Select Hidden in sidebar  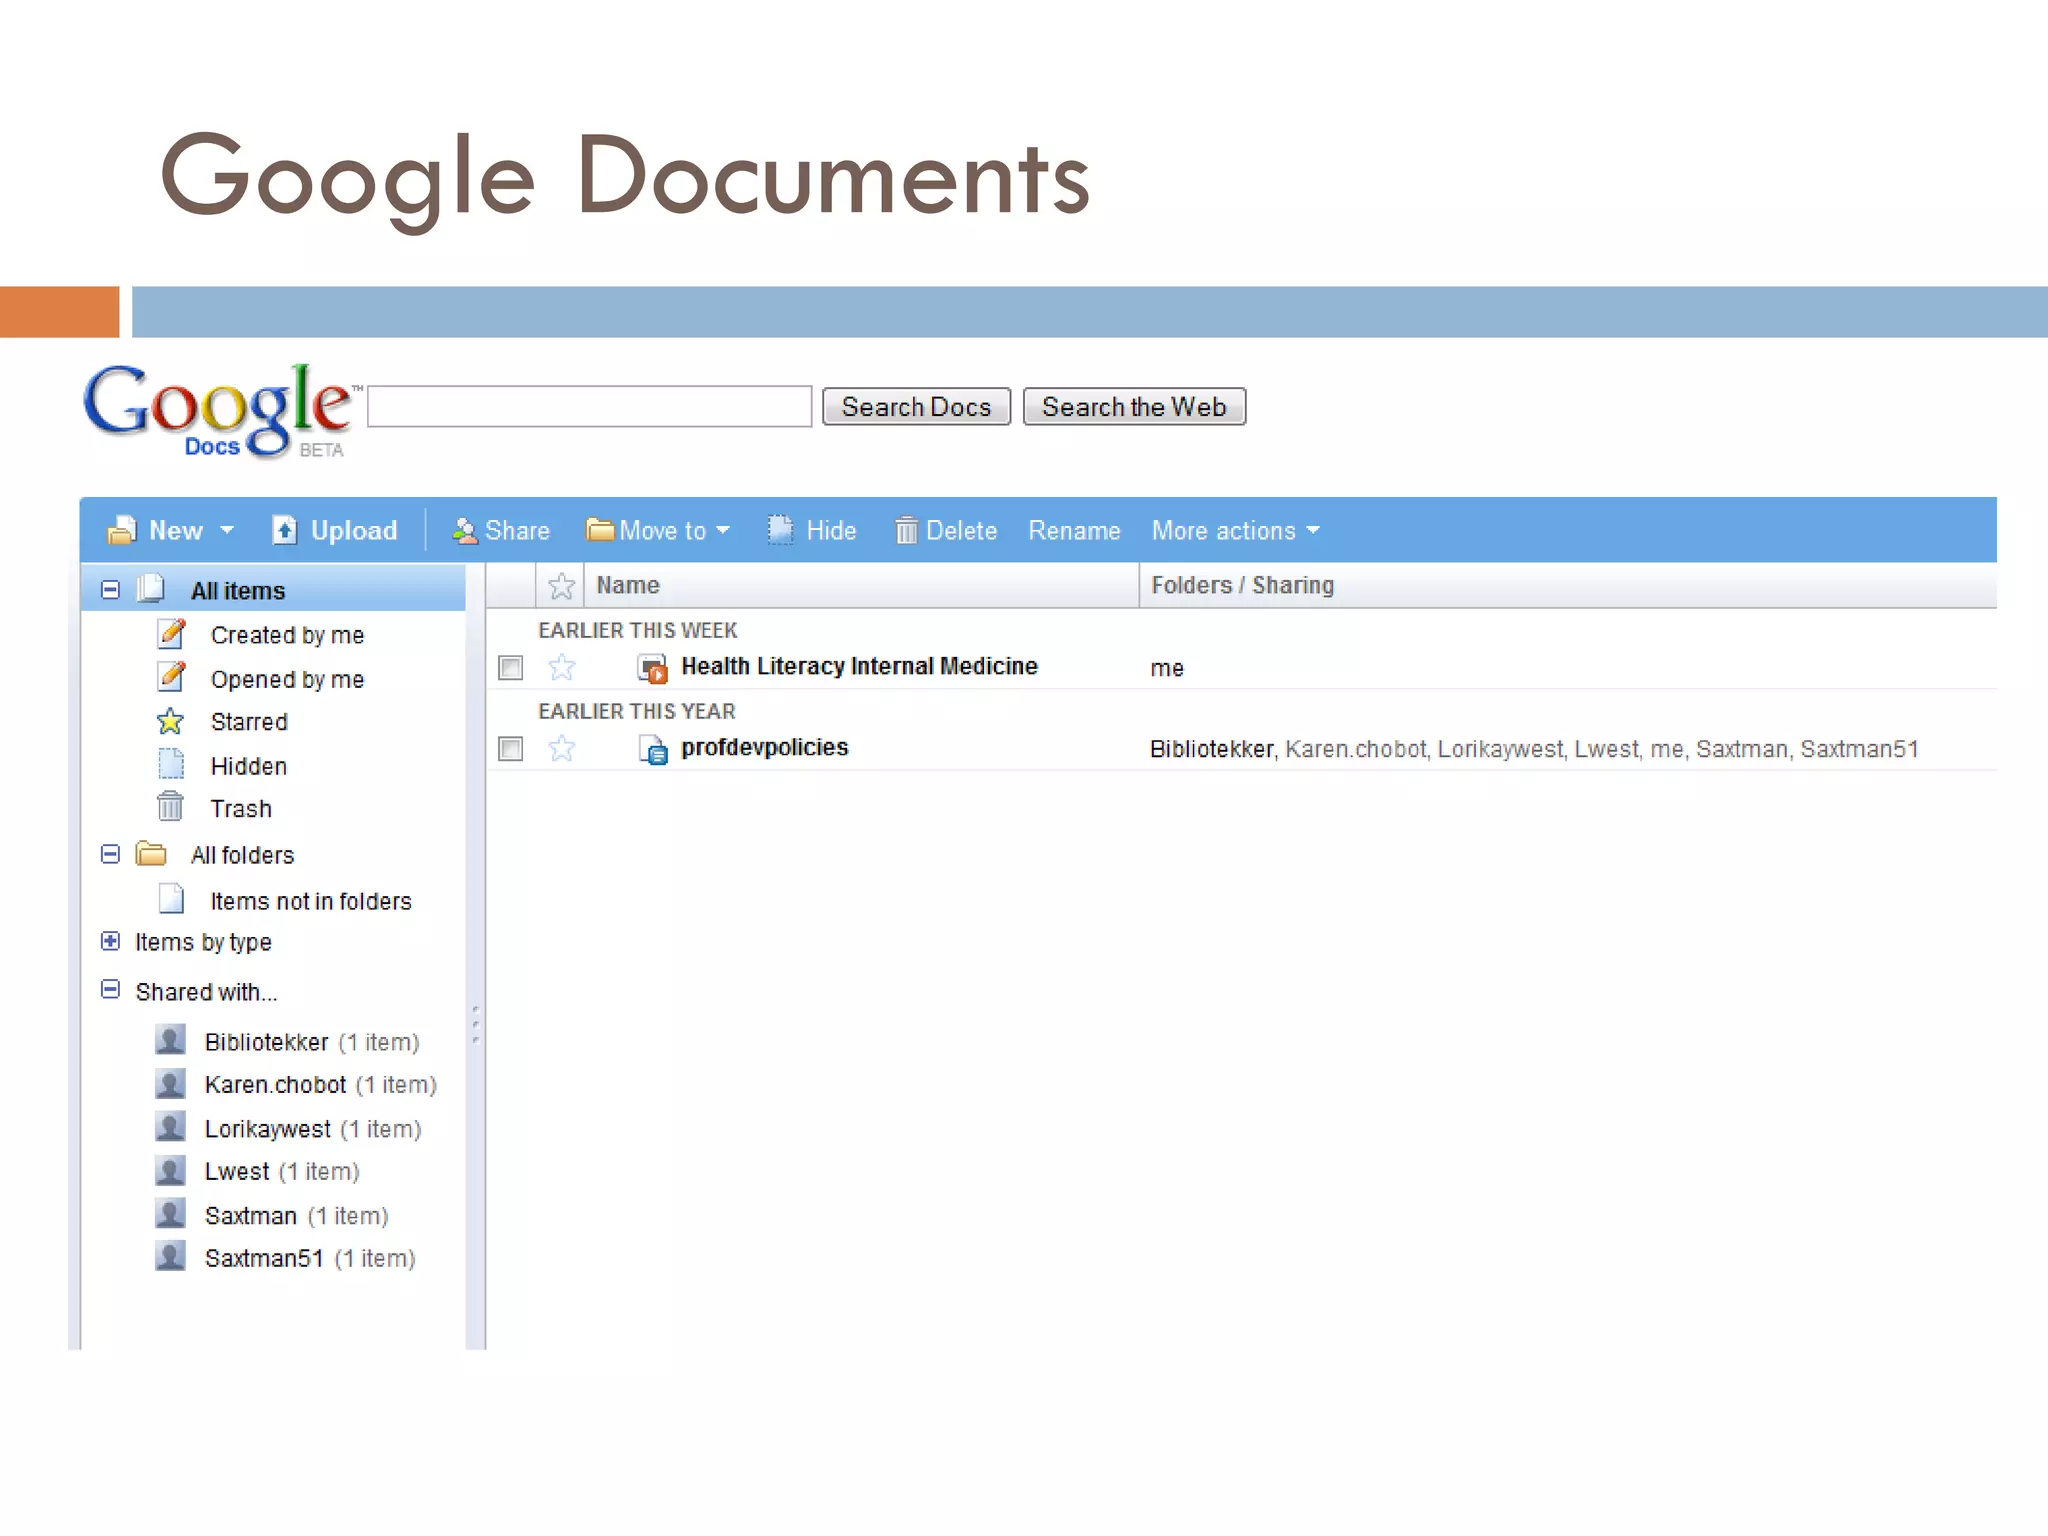[x=249, y=766]
